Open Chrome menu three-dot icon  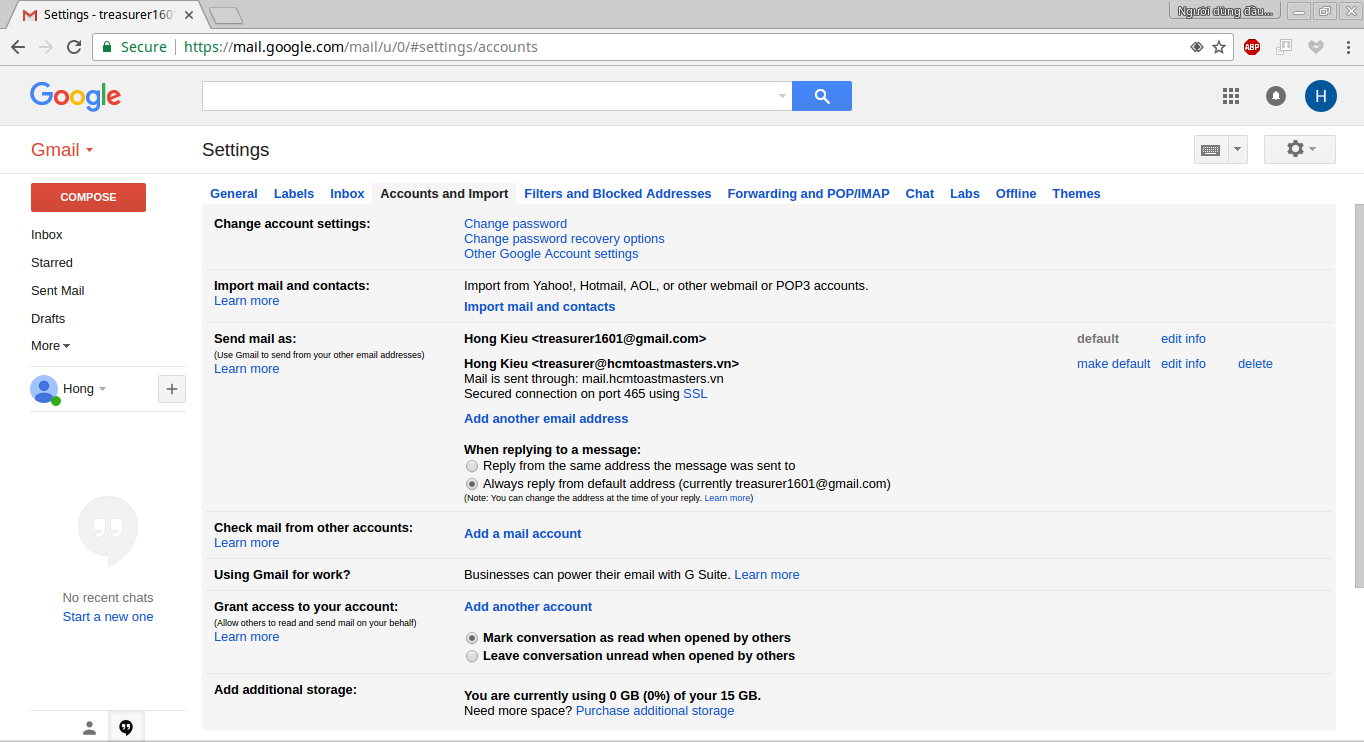(x=1347, y=47)
